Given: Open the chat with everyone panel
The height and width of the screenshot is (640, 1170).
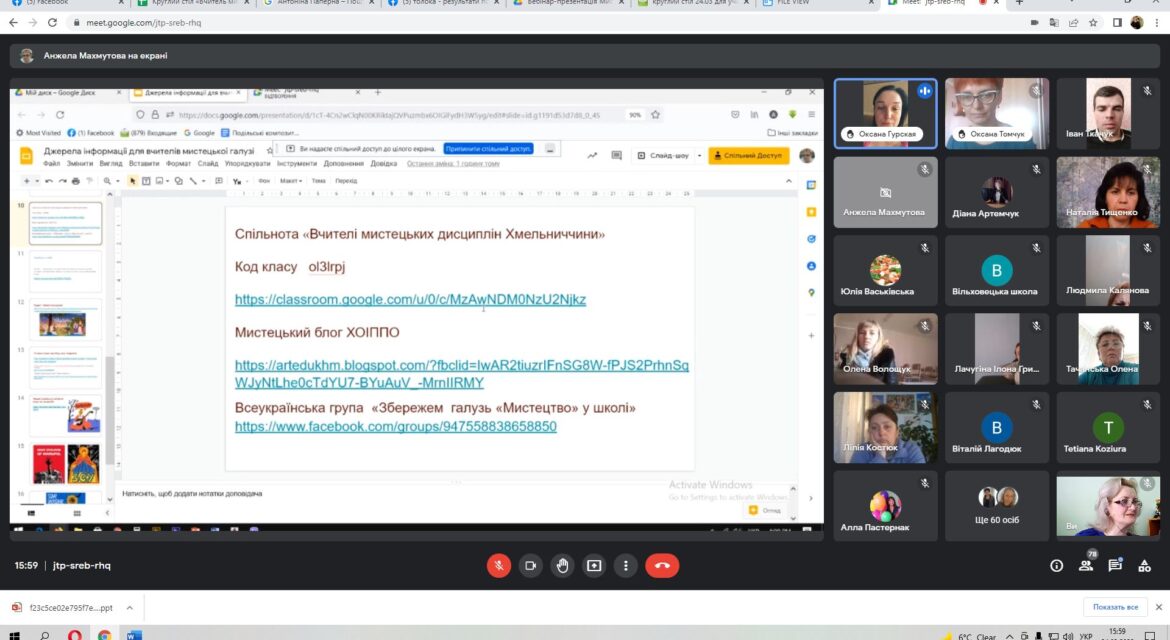Looking at the screenshot, I should [1115, 565].
